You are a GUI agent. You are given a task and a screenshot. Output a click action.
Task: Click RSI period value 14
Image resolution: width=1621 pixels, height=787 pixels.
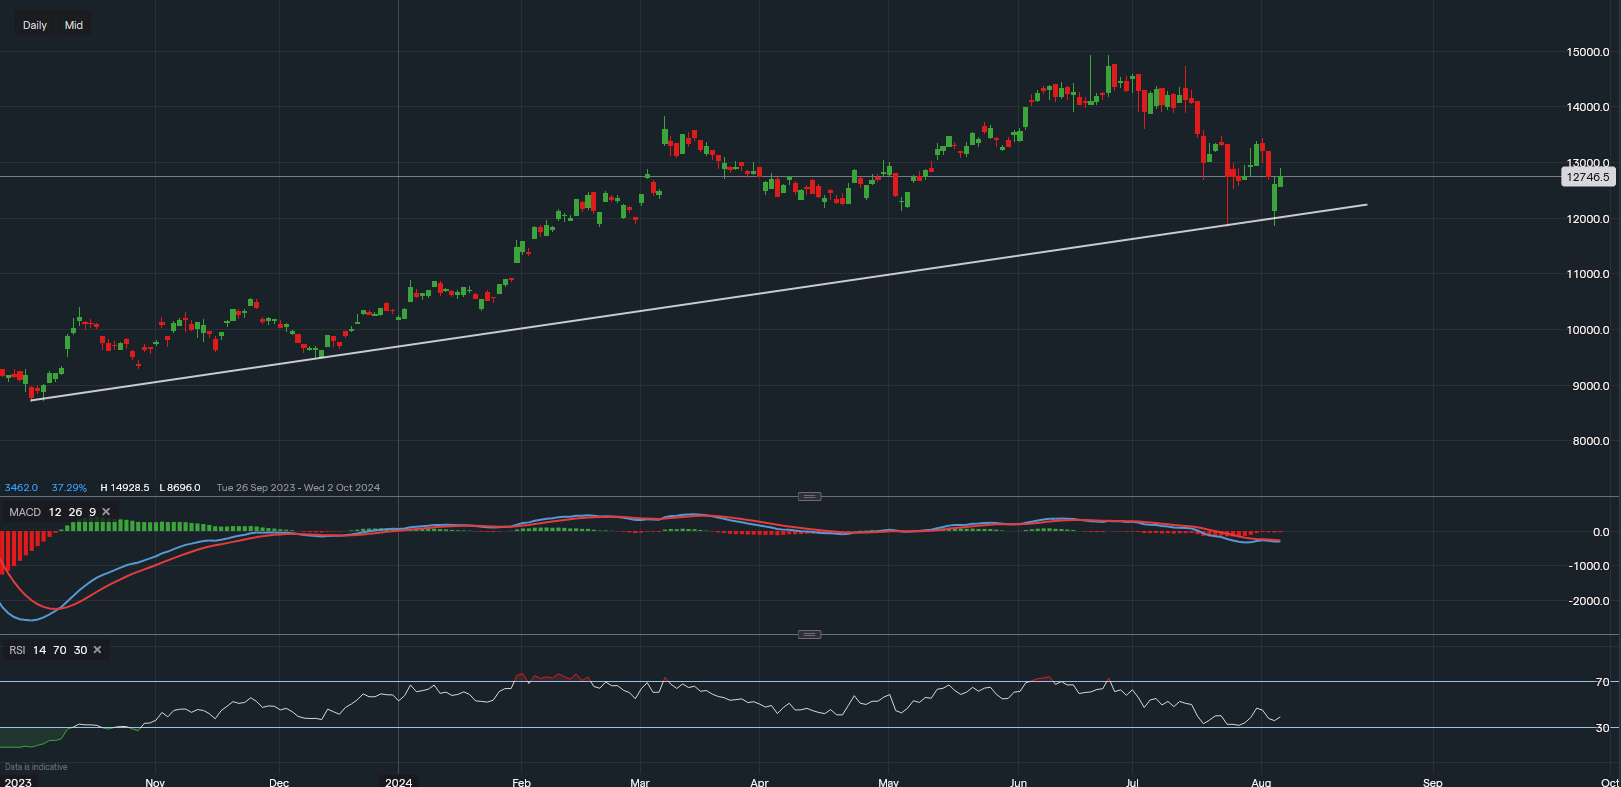(39, 650)
